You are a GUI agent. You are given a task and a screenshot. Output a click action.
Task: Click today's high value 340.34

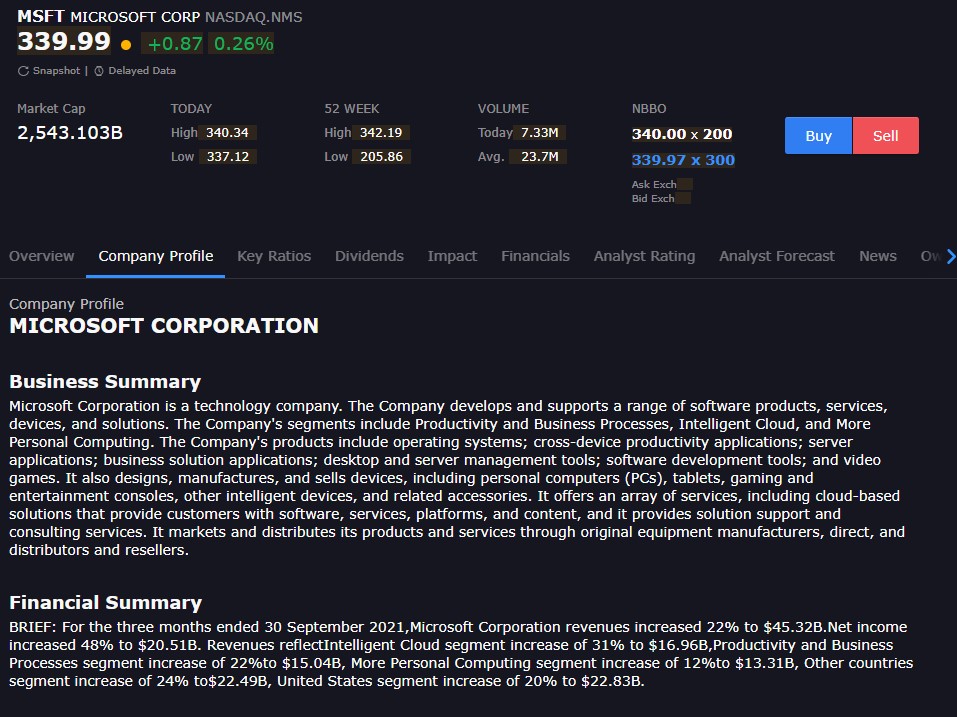click(228, 133)
